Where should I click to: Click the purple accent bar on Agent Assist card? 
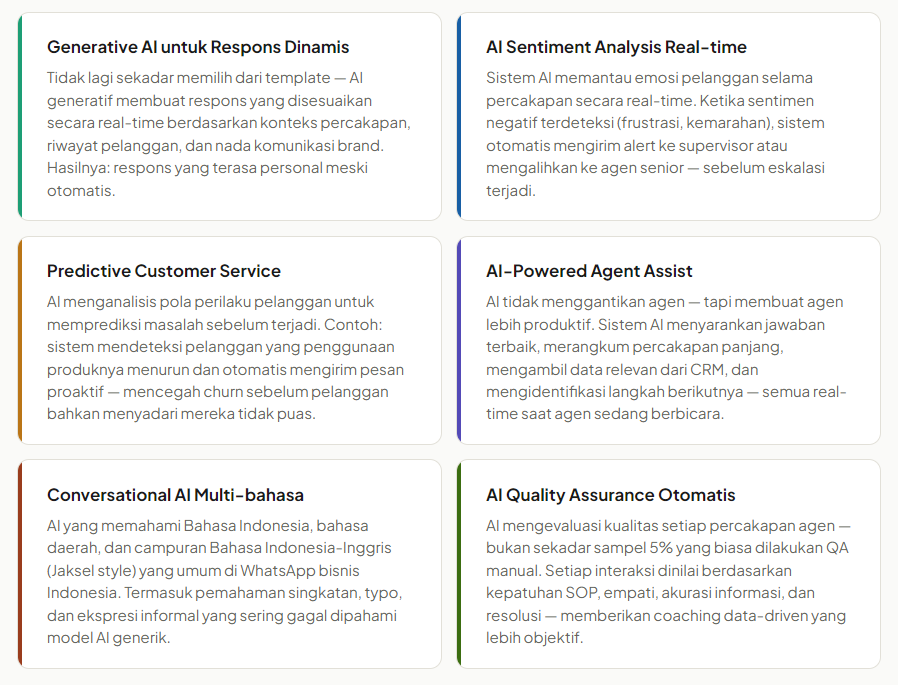coord(459,340)
